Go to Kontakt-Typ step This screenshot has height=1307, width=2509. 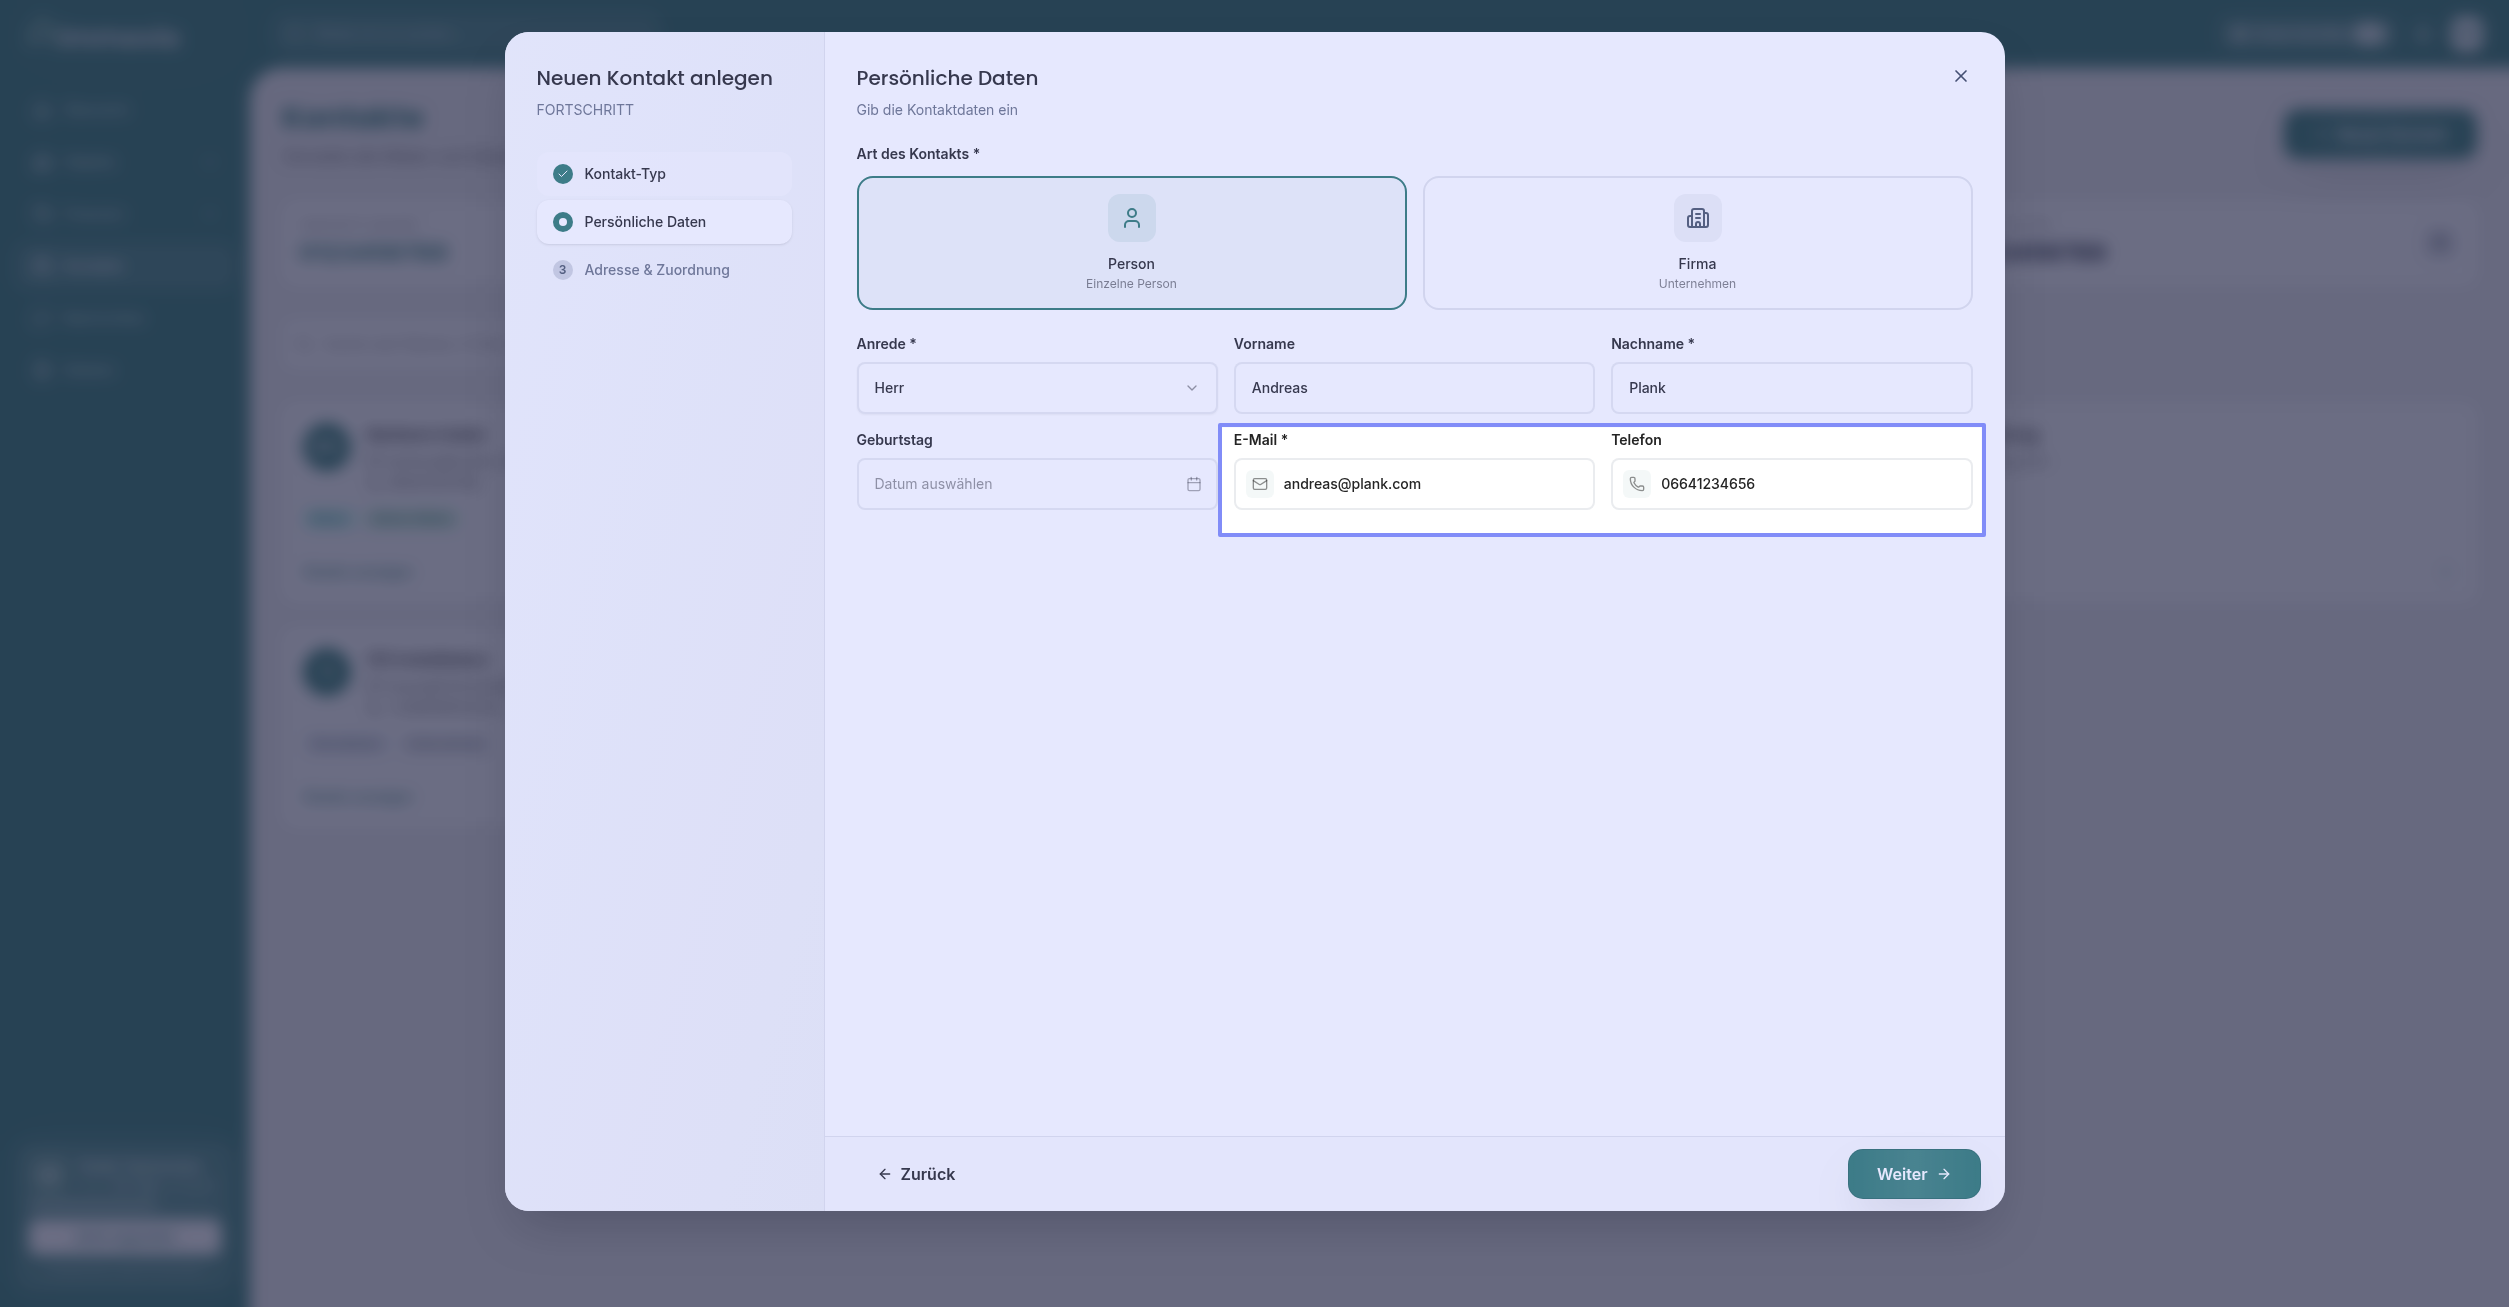pyautogui.click(x=625, y=174)
